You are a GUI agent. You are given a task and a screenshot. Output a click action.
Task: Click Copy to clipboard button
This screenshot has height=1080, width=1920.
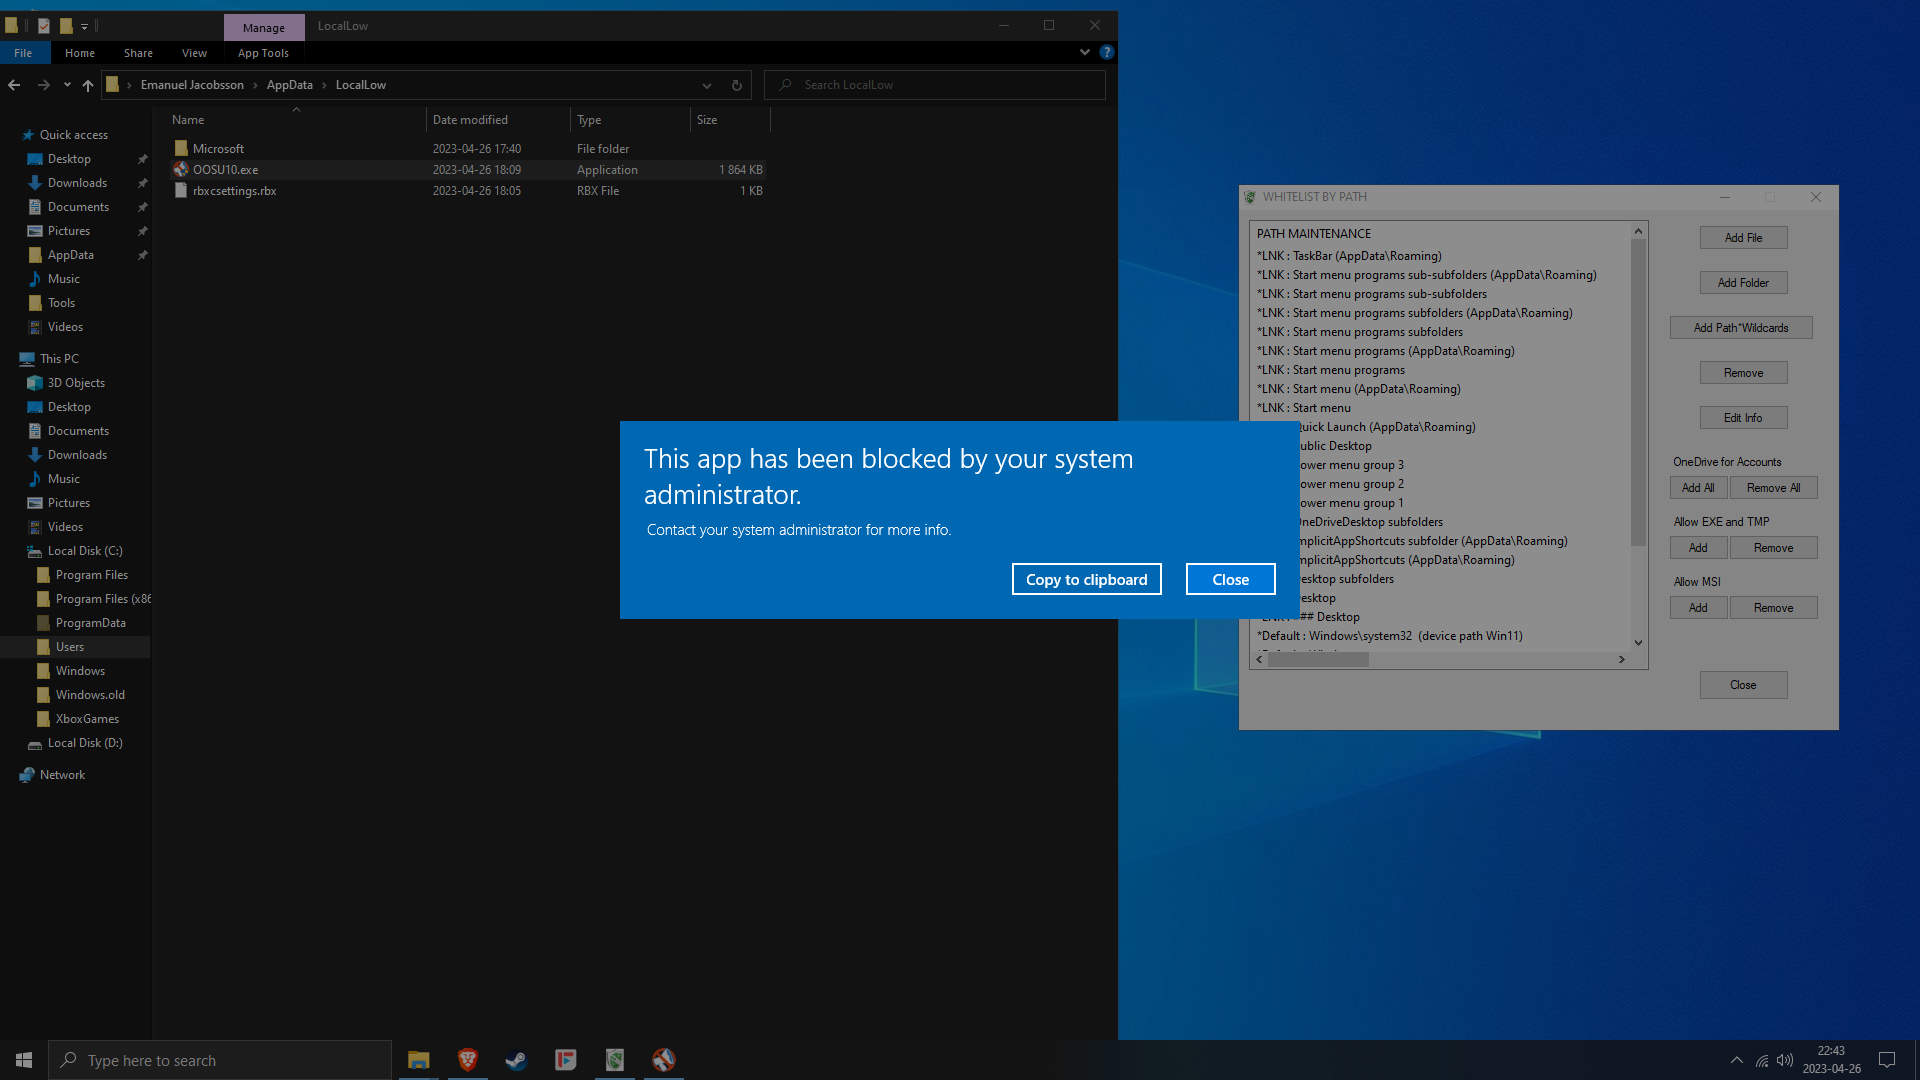pos(1086,579)
